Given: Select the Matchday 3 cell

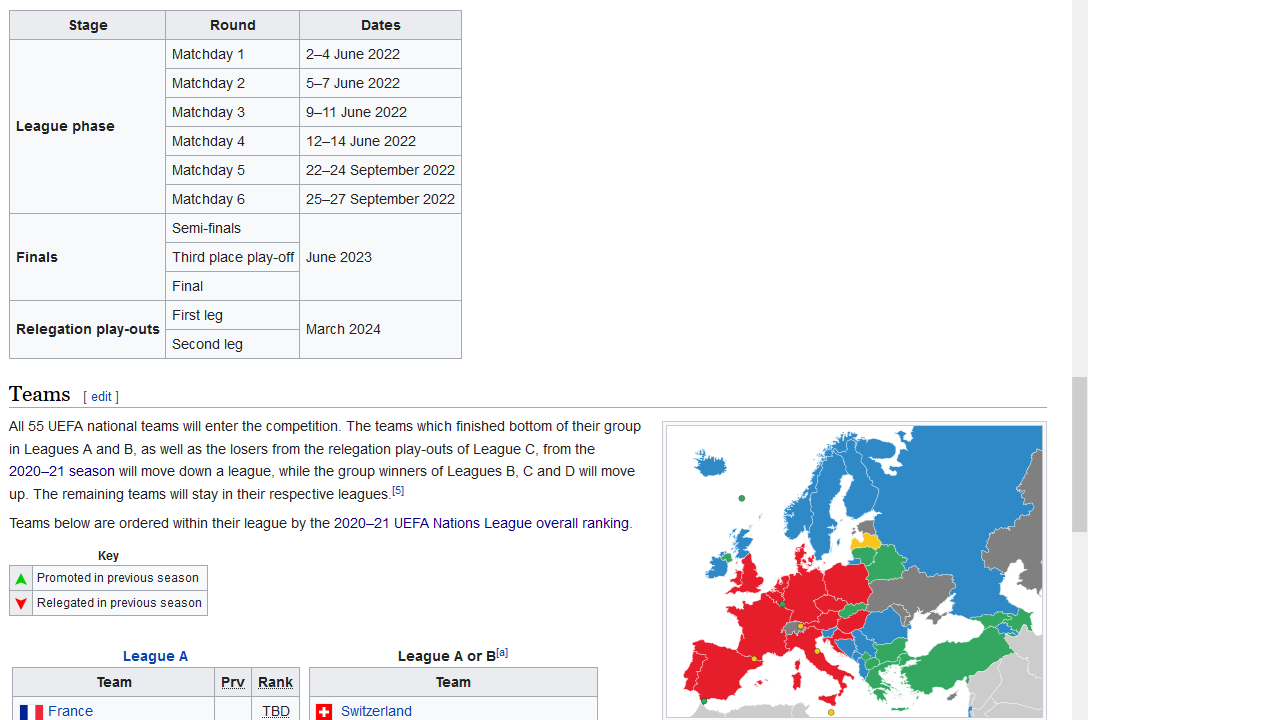Looking at the screenshot, I should [232, 112].
